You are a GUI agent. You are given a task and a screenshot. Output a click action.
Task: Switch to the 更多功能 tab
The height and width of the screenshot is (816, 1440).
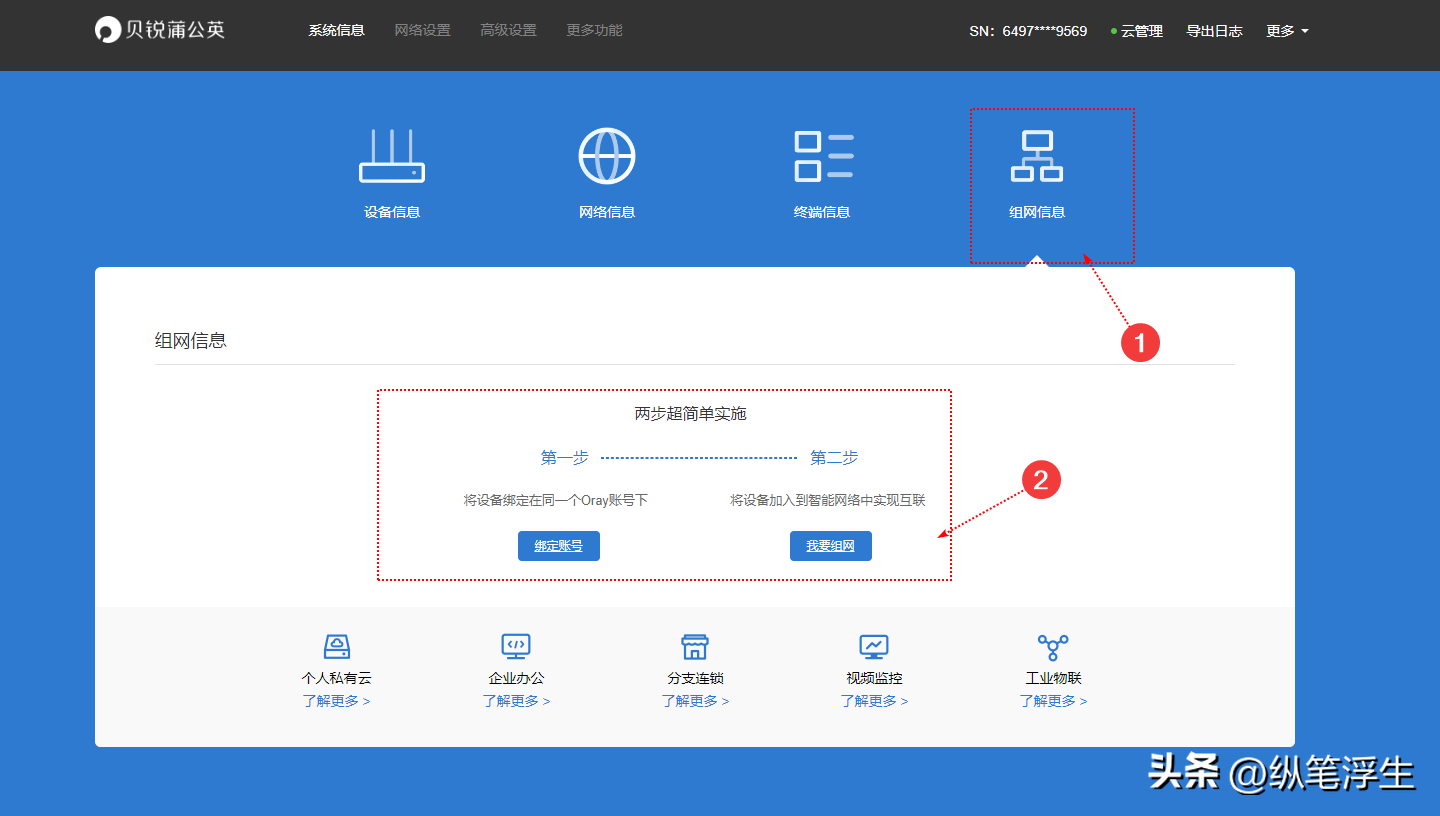[594, 30]
